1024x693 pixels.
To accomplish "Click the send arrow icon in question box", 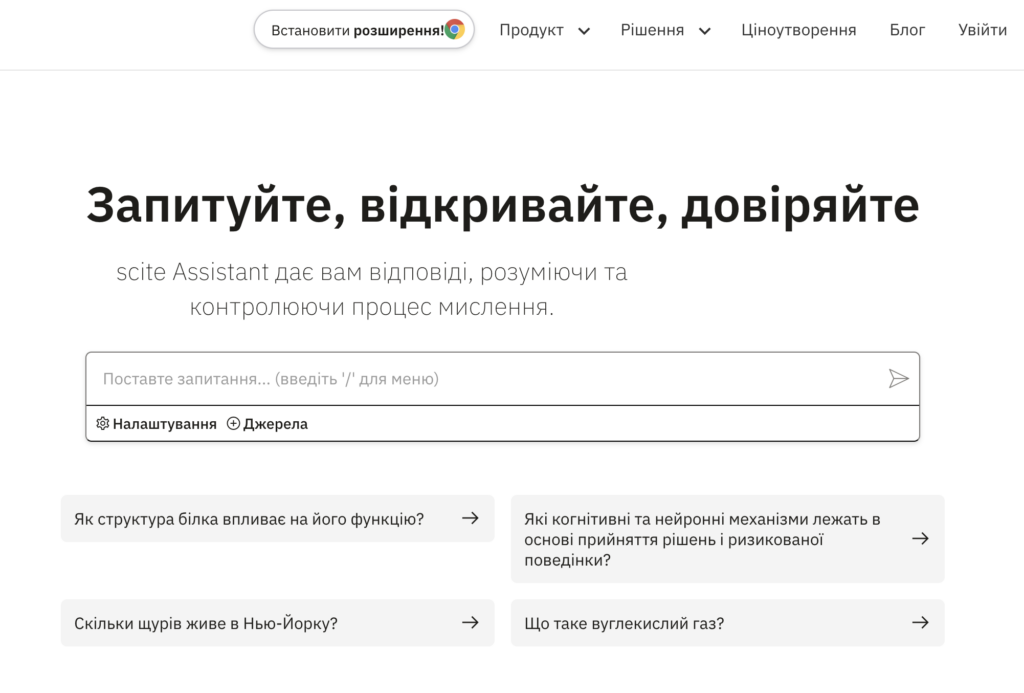I will 898,379.
